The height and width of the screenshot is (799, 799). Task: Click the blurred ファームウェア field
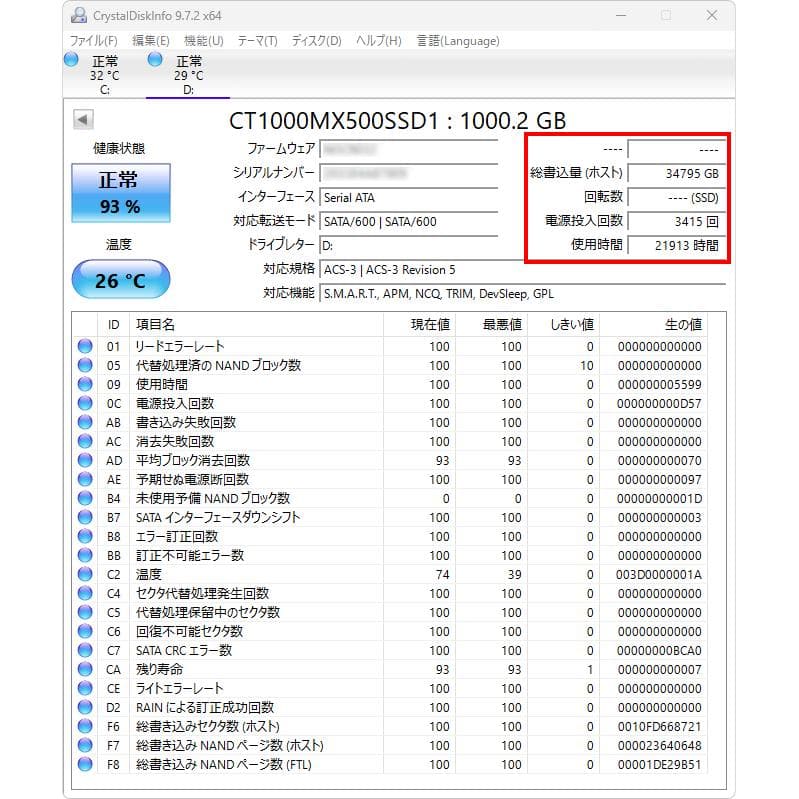coord(409,149)
